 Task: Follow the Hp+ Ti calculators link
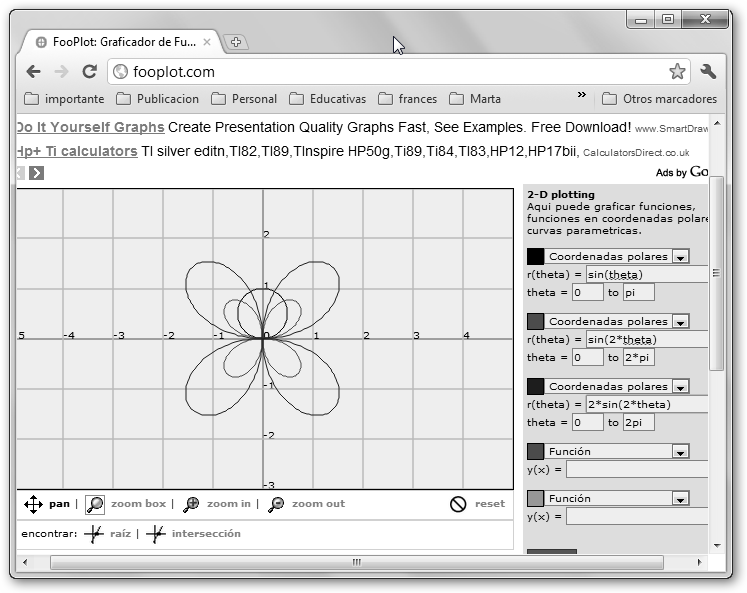[x=77, y=152]
